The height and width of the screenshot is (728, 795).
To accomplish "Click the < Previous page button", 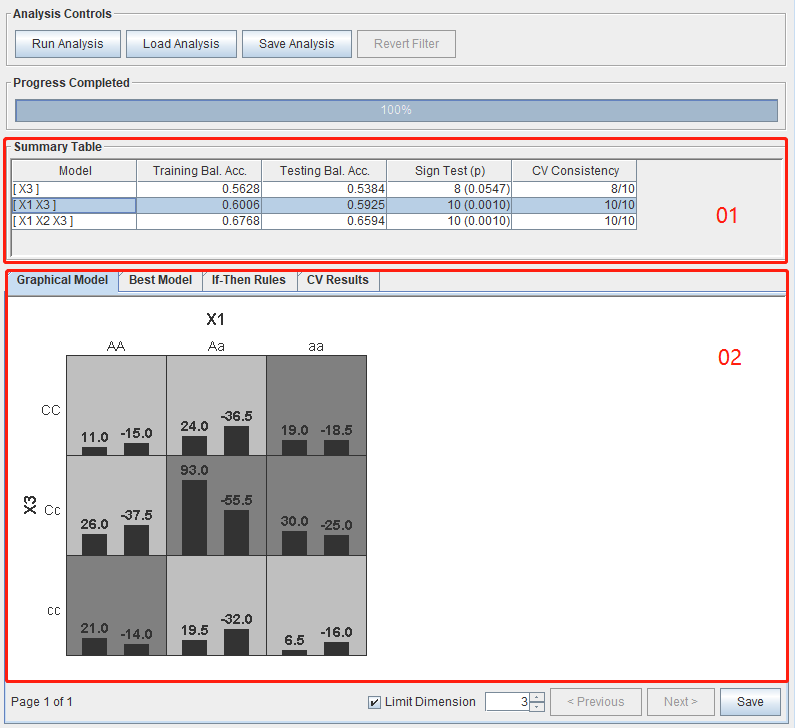I will tap(596, 702).
